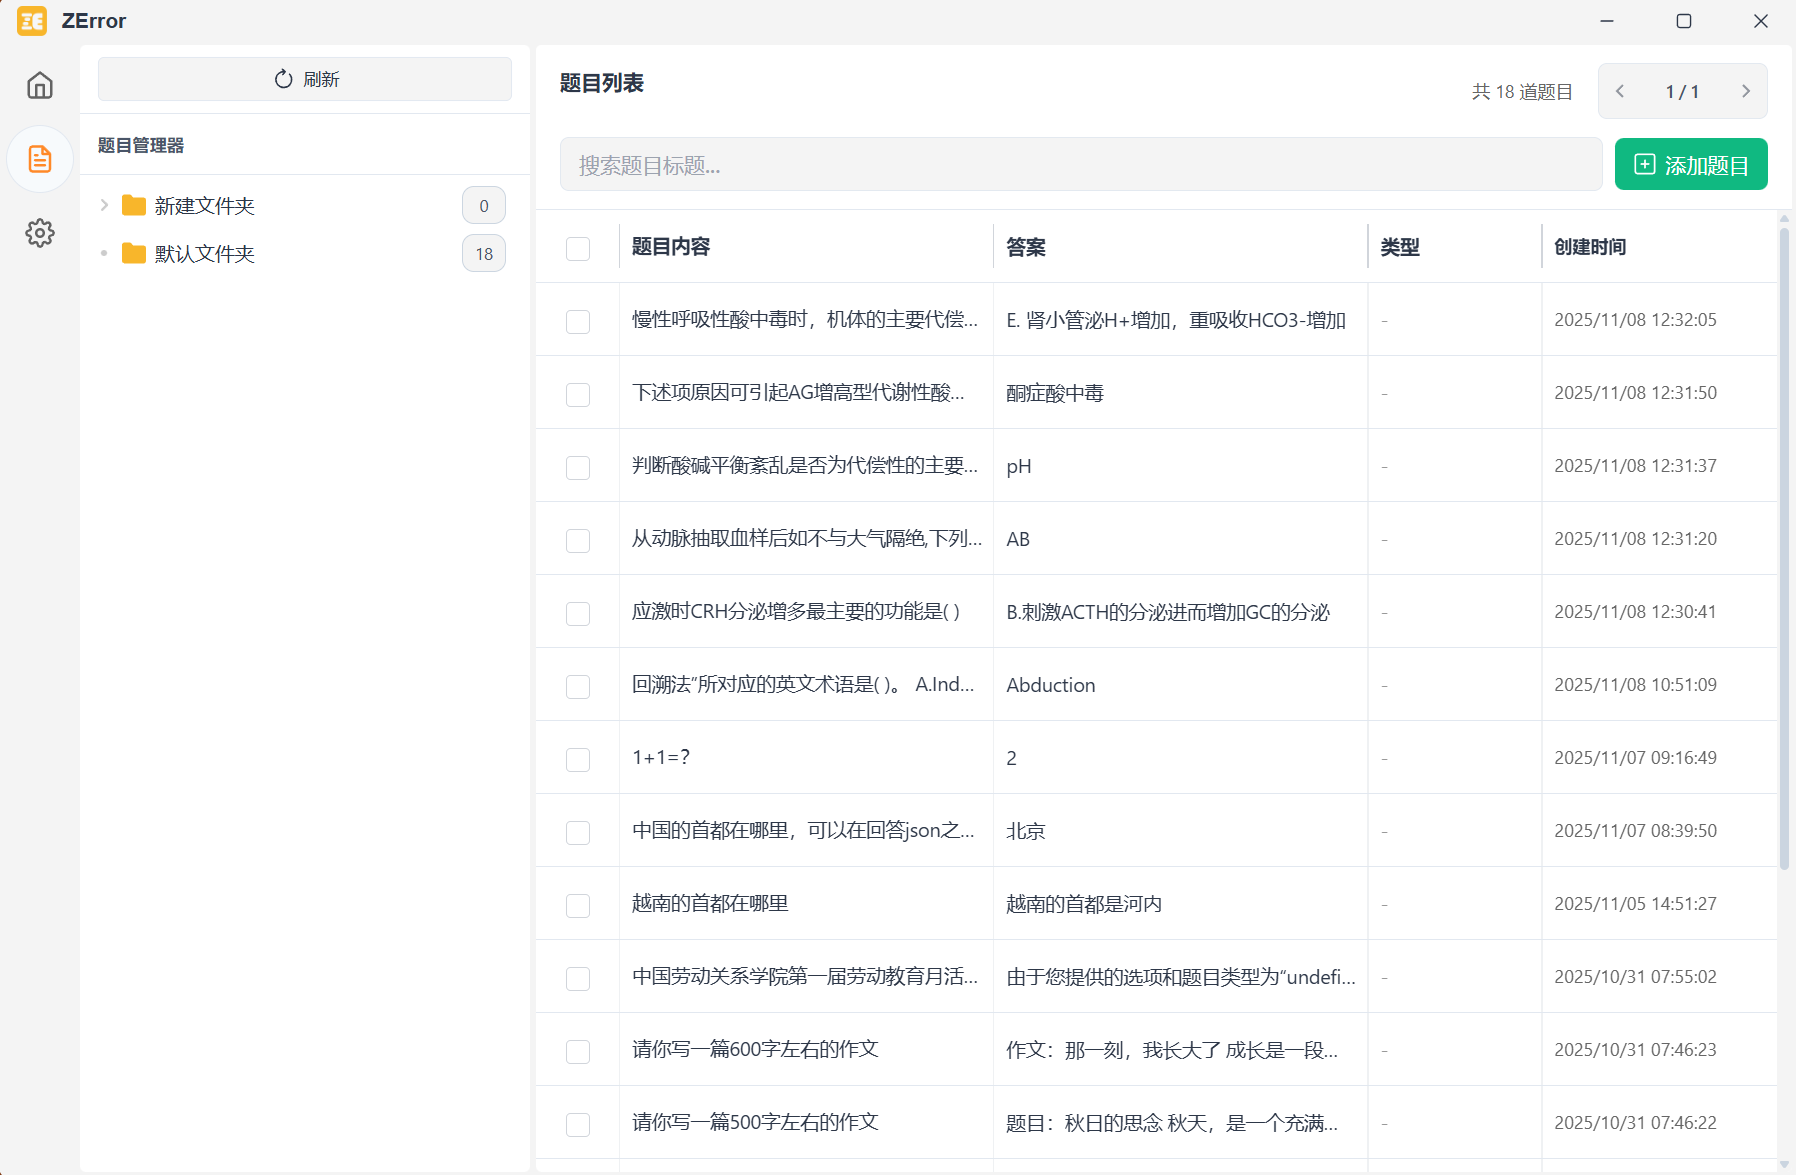The width and height of the screenshot is (1796, 1175).
Task: Click the 题目内容 column header
Action: pyautogui.click(x=671, y=247)
